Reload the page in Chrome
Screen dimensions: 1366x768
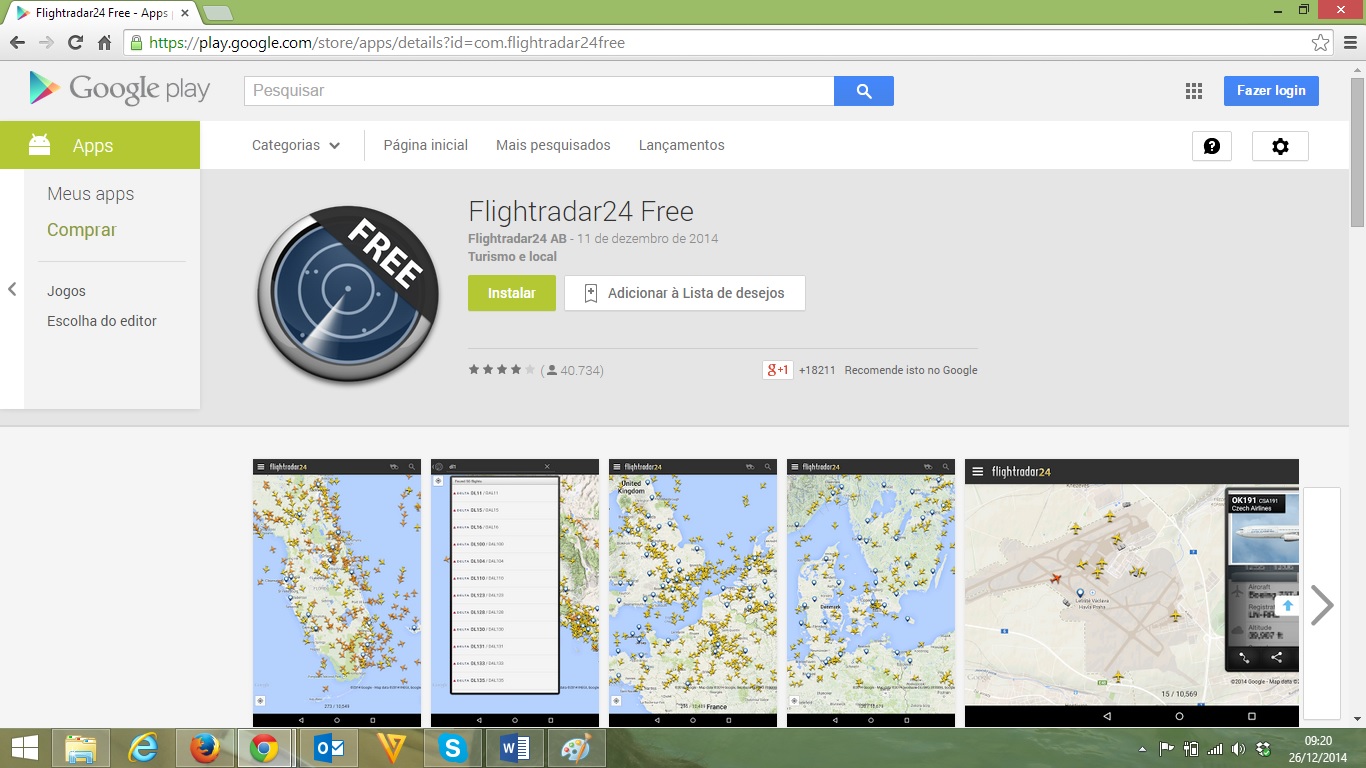75,43
